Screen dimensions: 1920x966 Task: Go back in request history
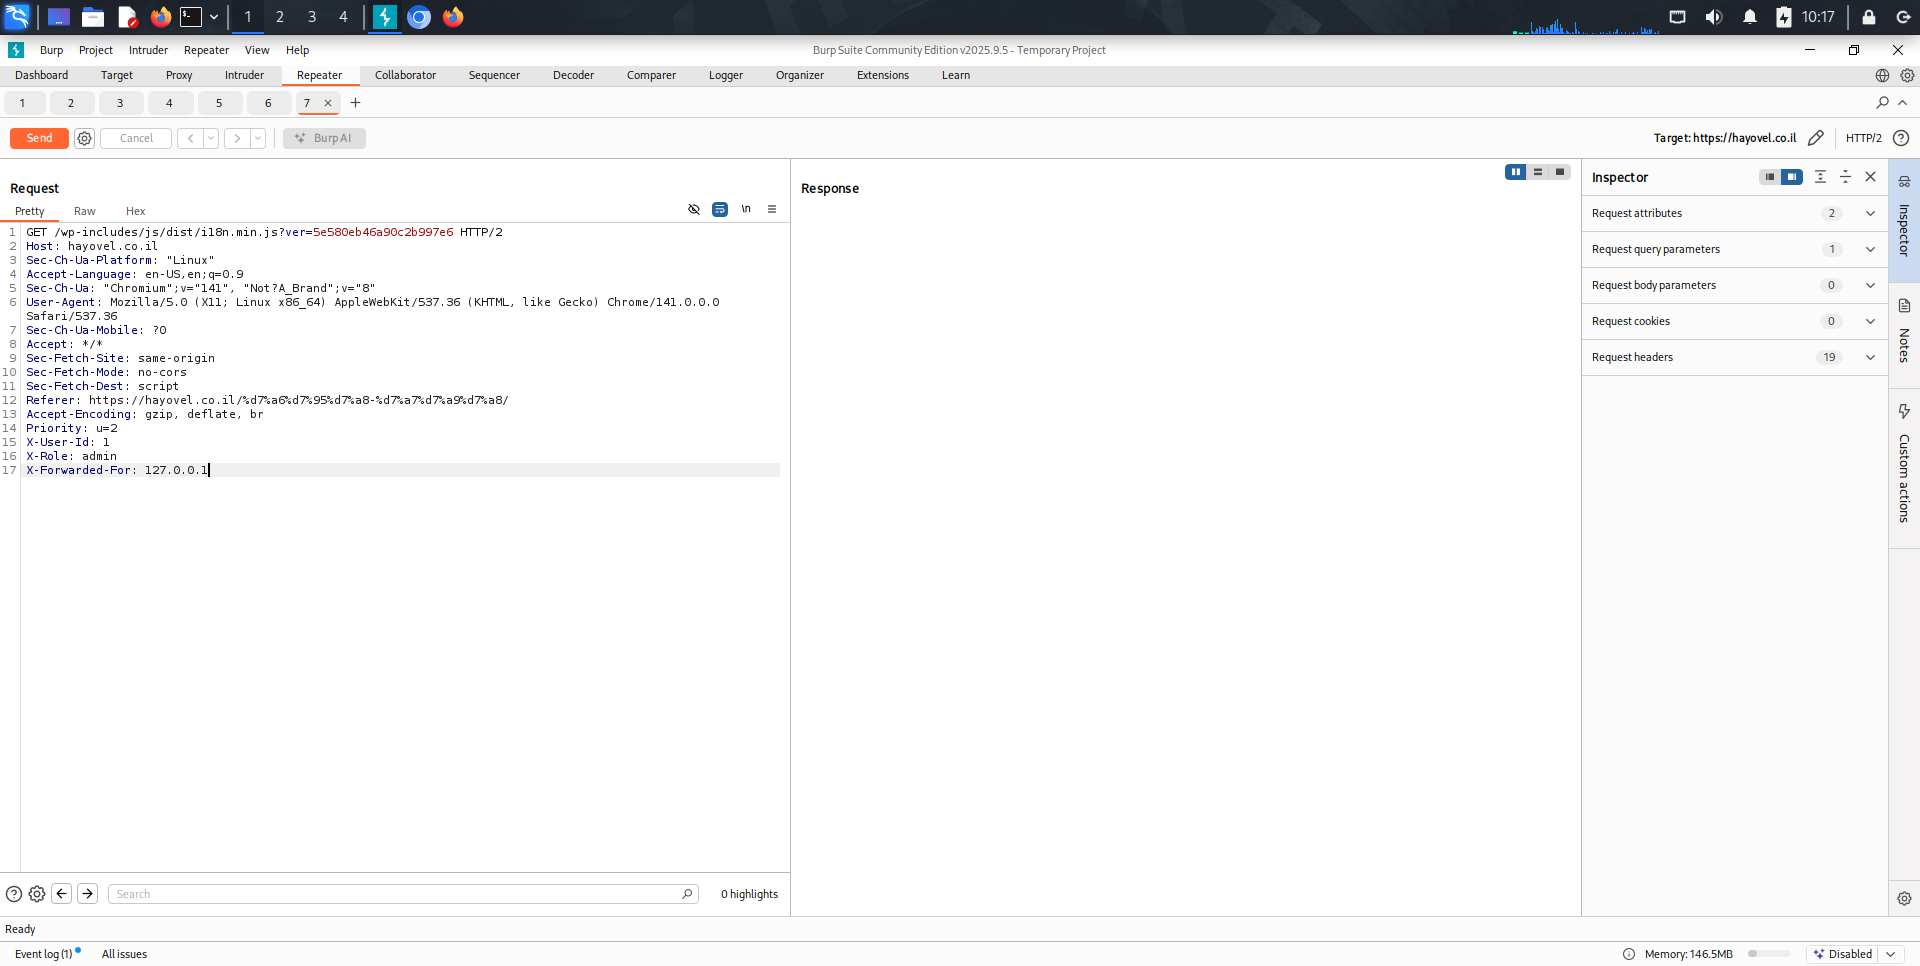[190, 139]
